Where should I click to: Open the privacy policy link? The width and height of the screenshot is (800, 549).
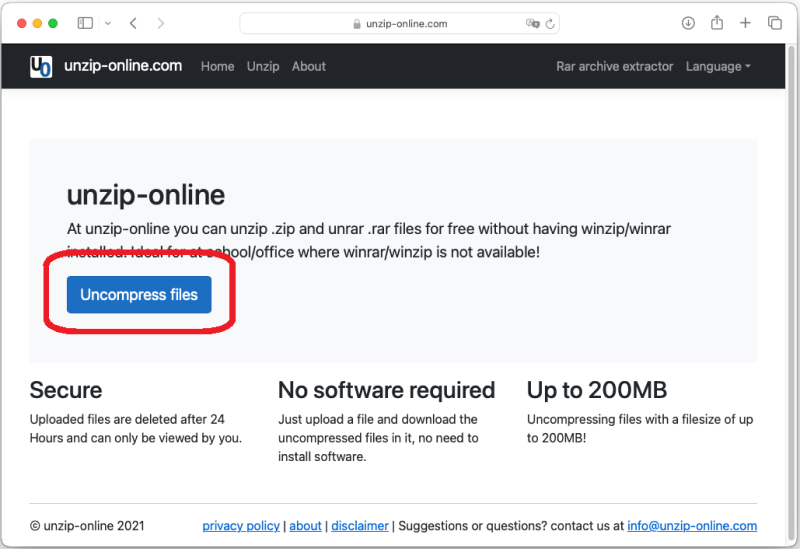[241, 526]
